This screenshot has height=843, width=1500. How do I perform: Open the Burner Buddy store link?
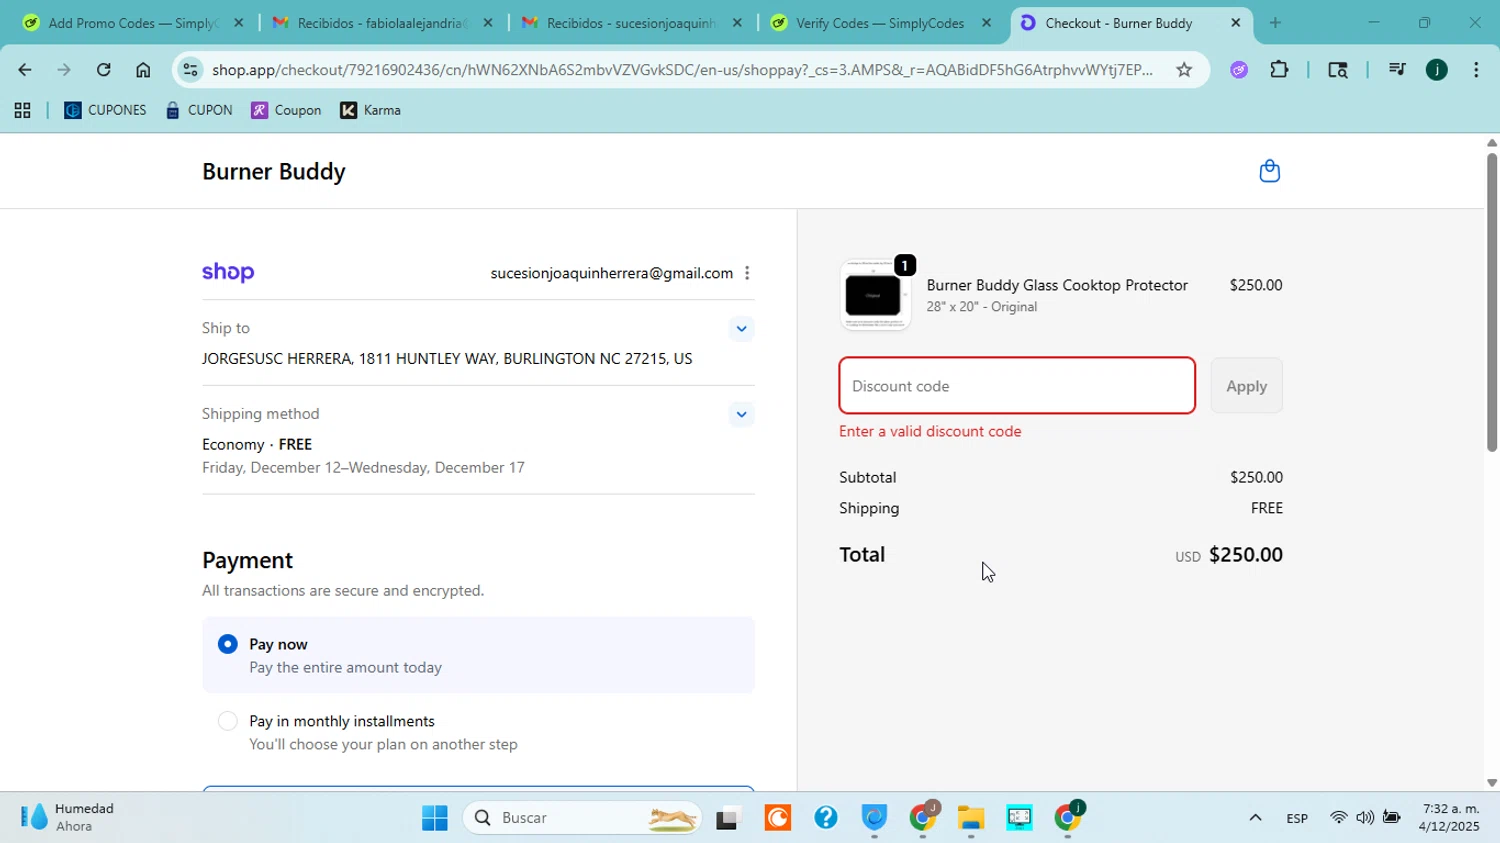click(x=274, y=171)
